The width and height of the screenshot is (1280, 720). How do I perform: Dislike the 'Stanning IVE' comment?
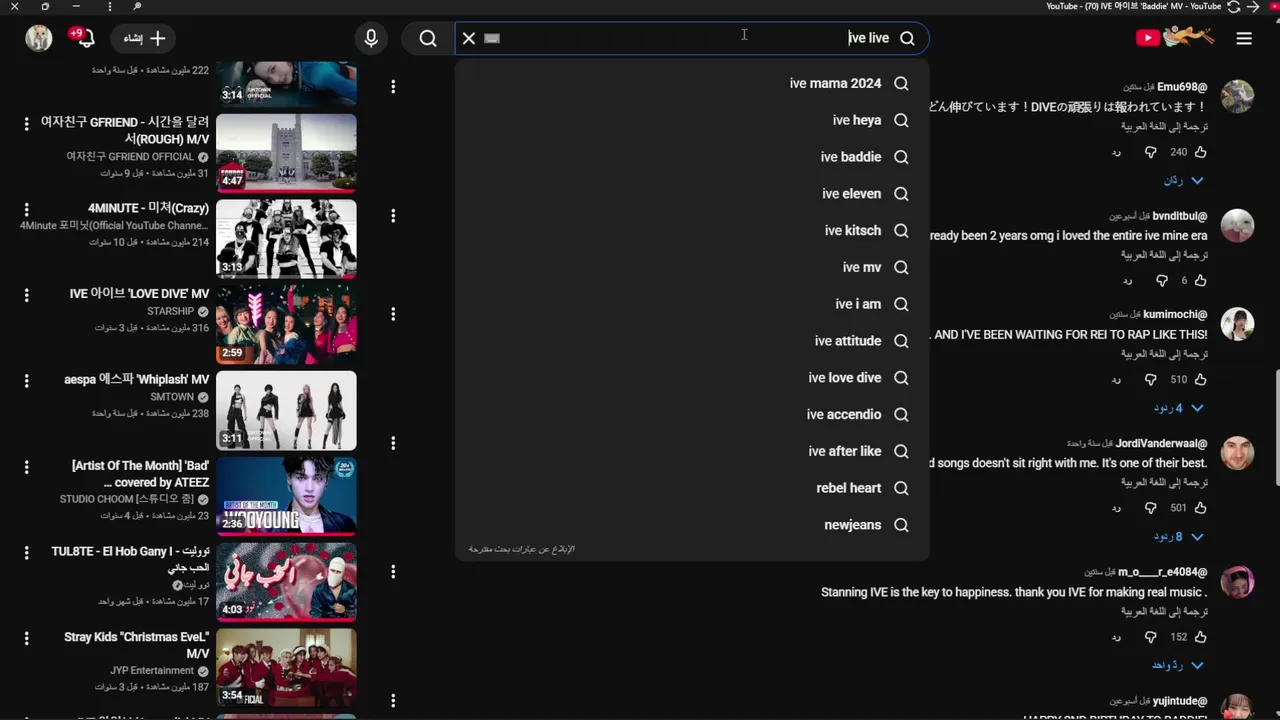[x=1150, y=637]
